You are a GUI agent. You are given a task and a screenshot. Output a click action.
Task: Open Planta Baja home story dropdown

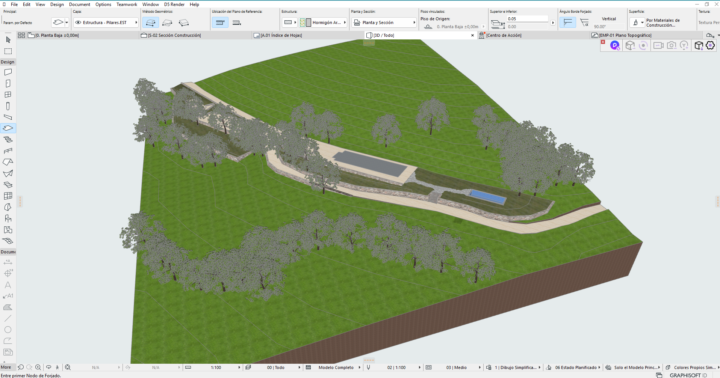tap(454, 27)
